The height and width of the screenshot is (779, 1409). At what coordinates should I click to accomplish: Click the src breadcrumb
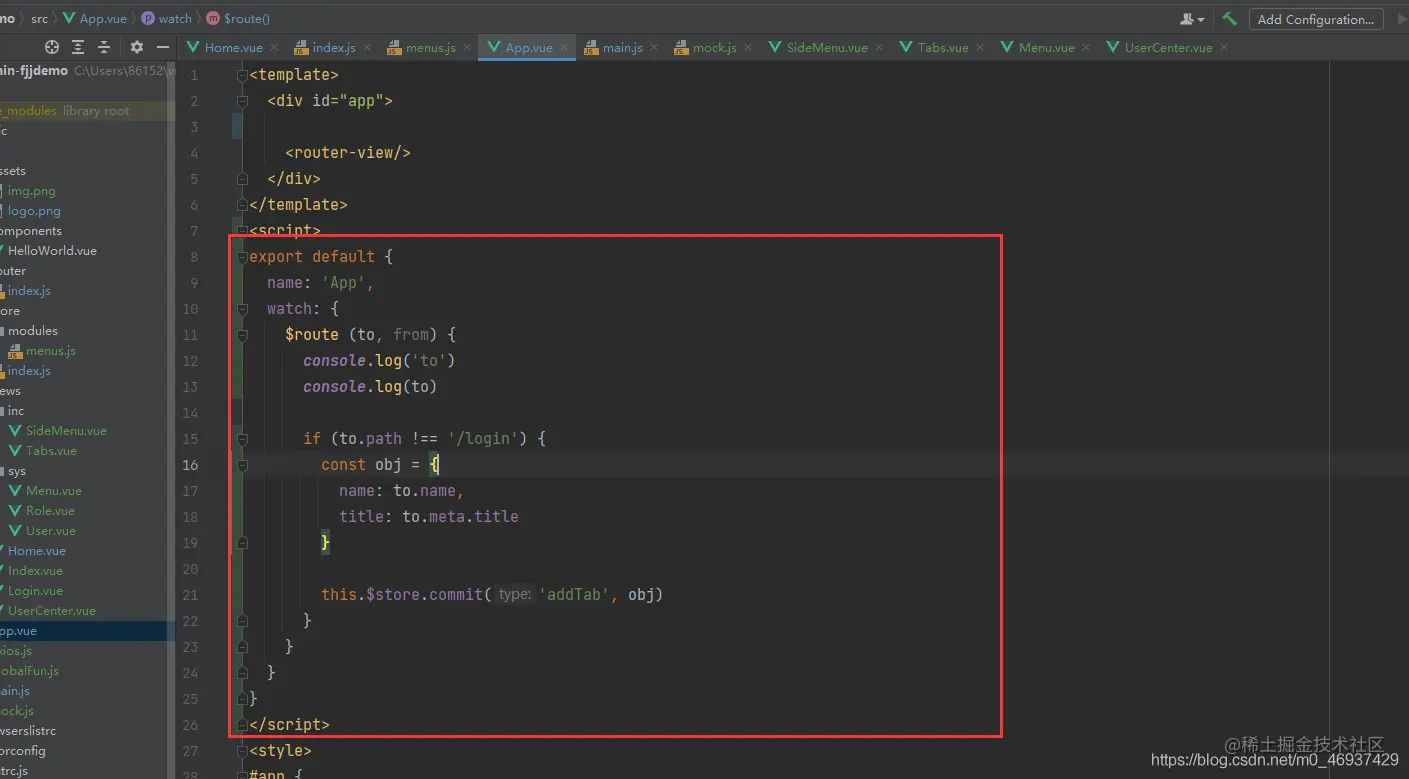[x=39, y=19]
